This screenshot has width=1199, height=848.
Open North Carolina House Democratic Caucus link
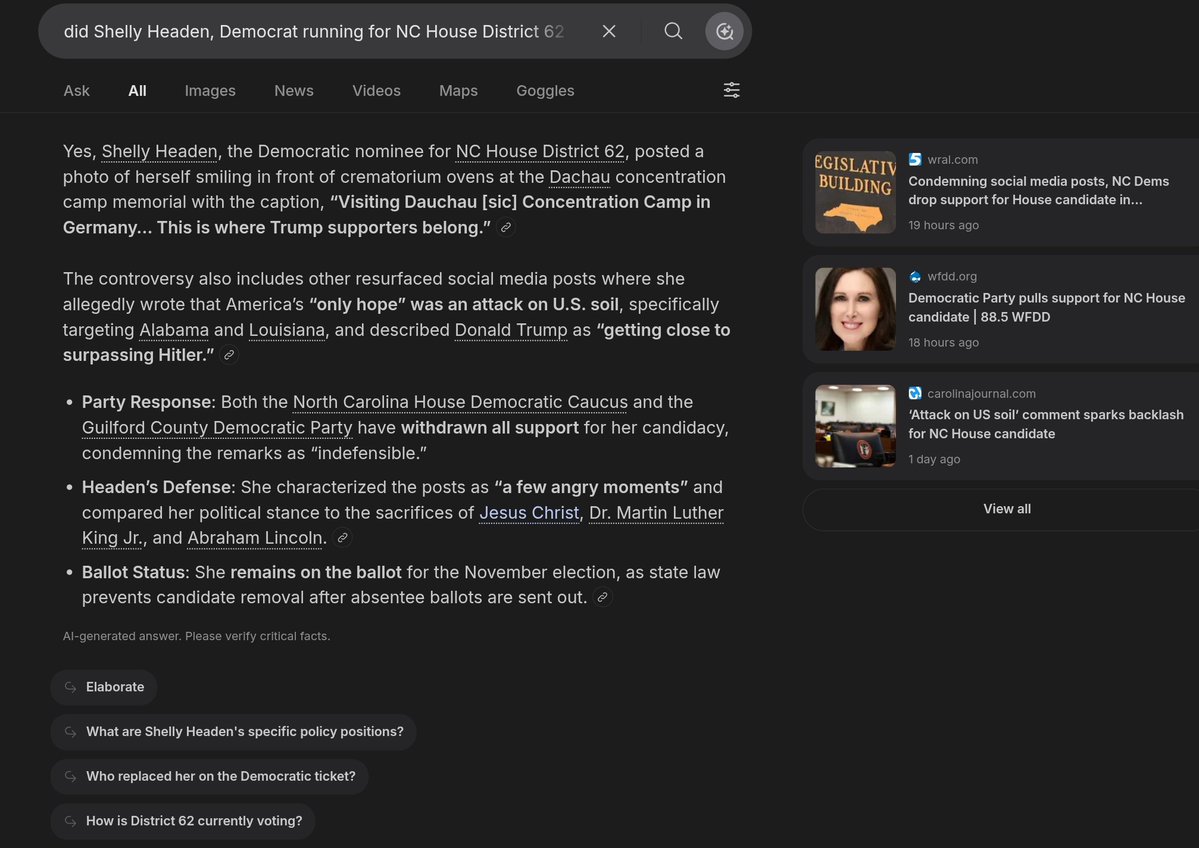460,402
